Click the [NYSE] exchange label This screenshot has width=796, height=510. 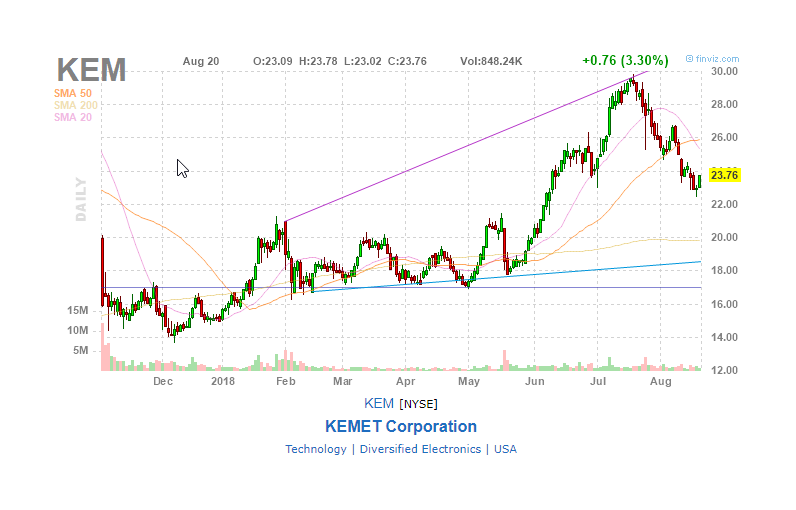point(418,404)
